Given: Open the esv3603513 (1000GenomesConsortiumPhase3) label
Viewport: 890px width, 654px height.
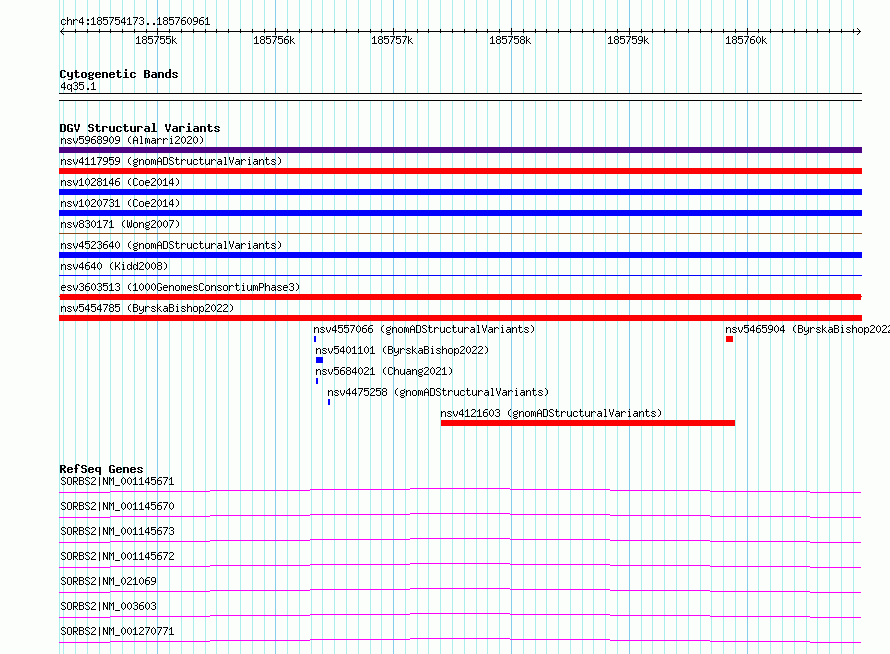Looking at the screenshot, I should point(180,287).
